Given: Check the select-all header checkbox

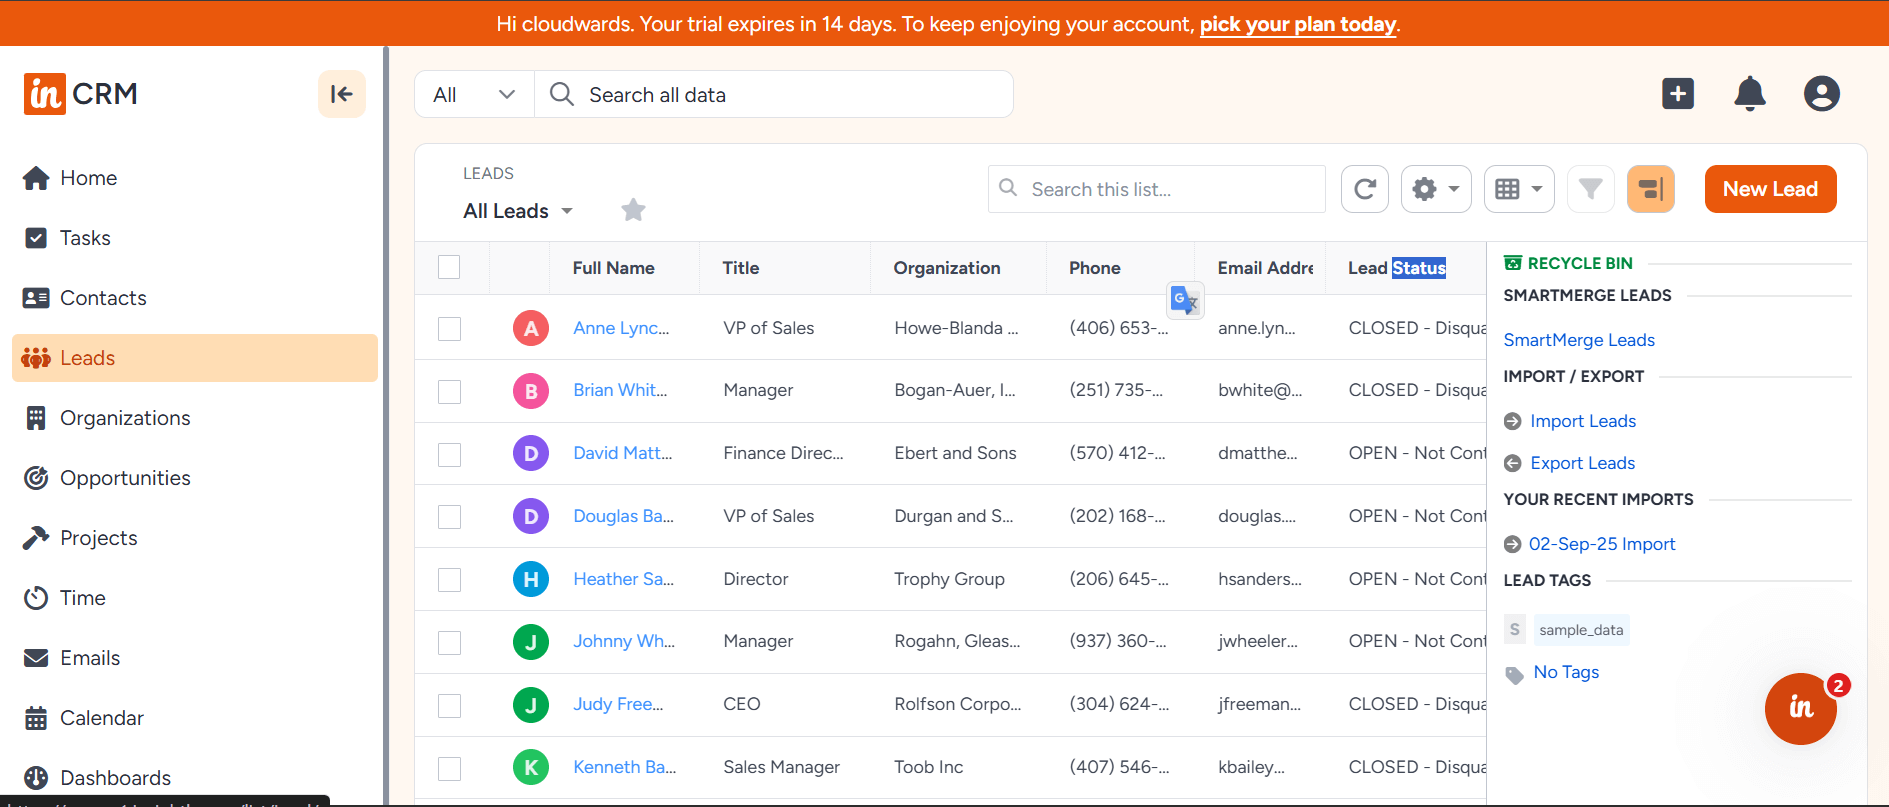Looking at the screenshot, I should [450, 267].
